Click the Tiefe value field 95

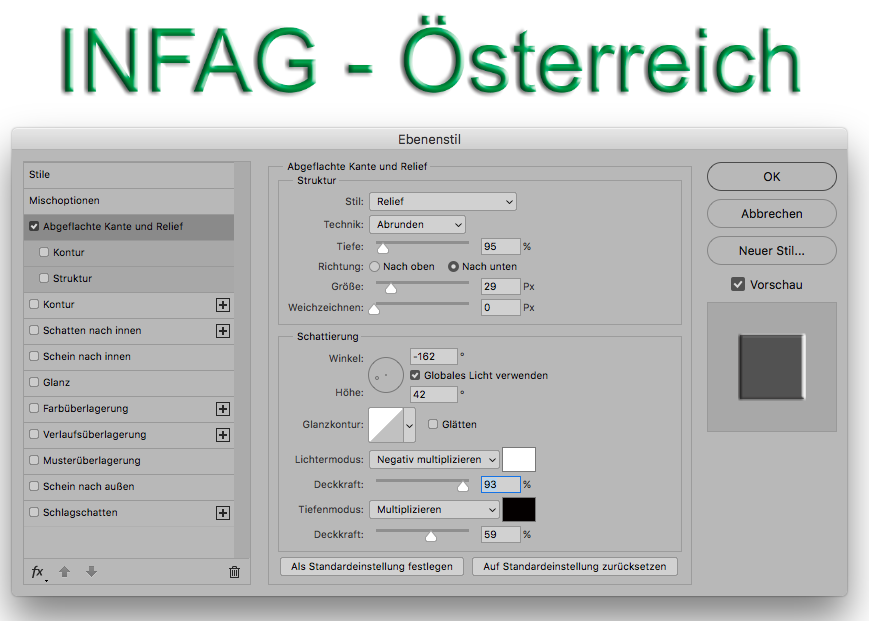pyautogui.click(x=500, y=247)
